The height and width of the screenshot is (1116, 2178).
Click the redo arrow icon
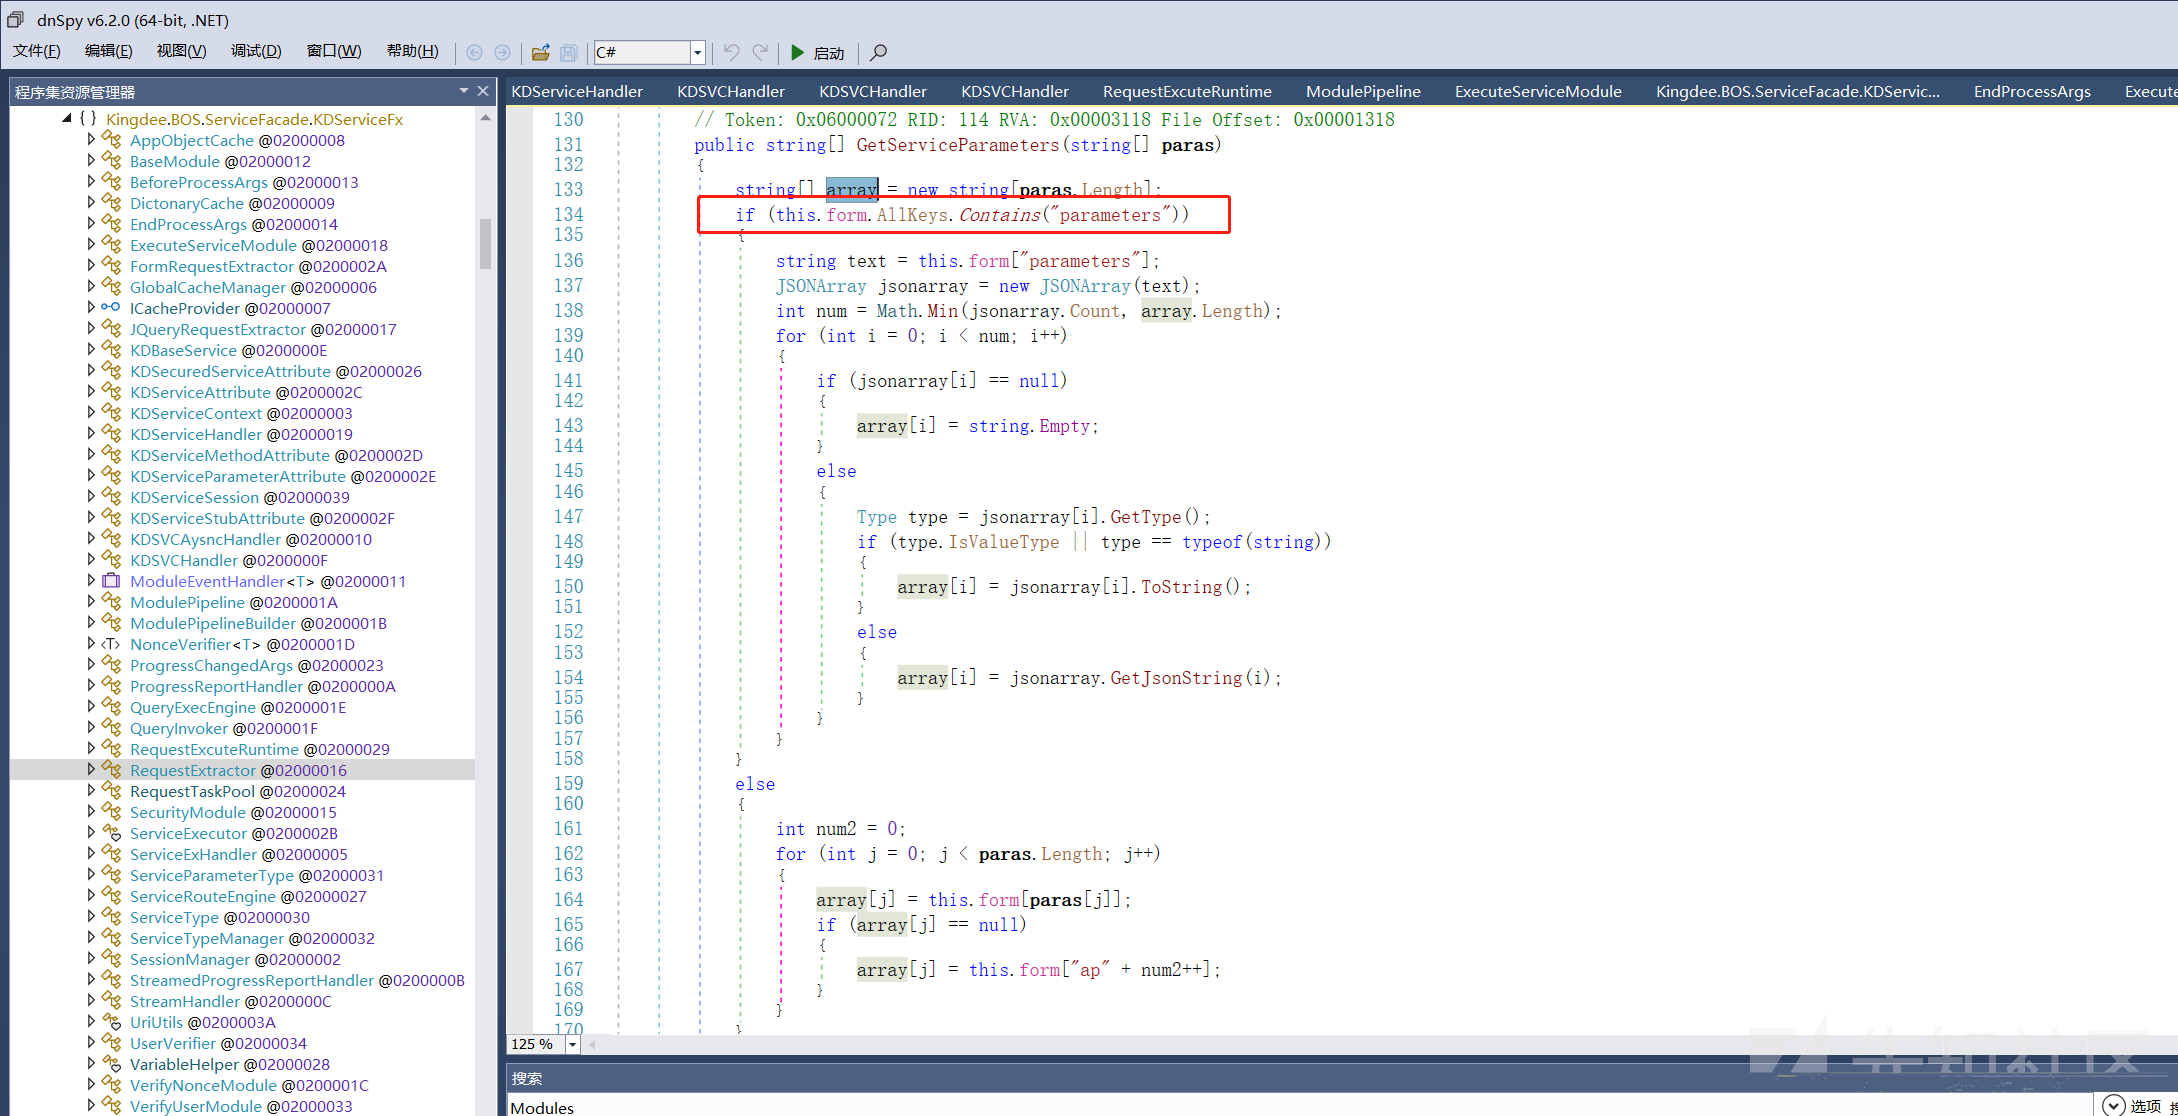[760, 52]
